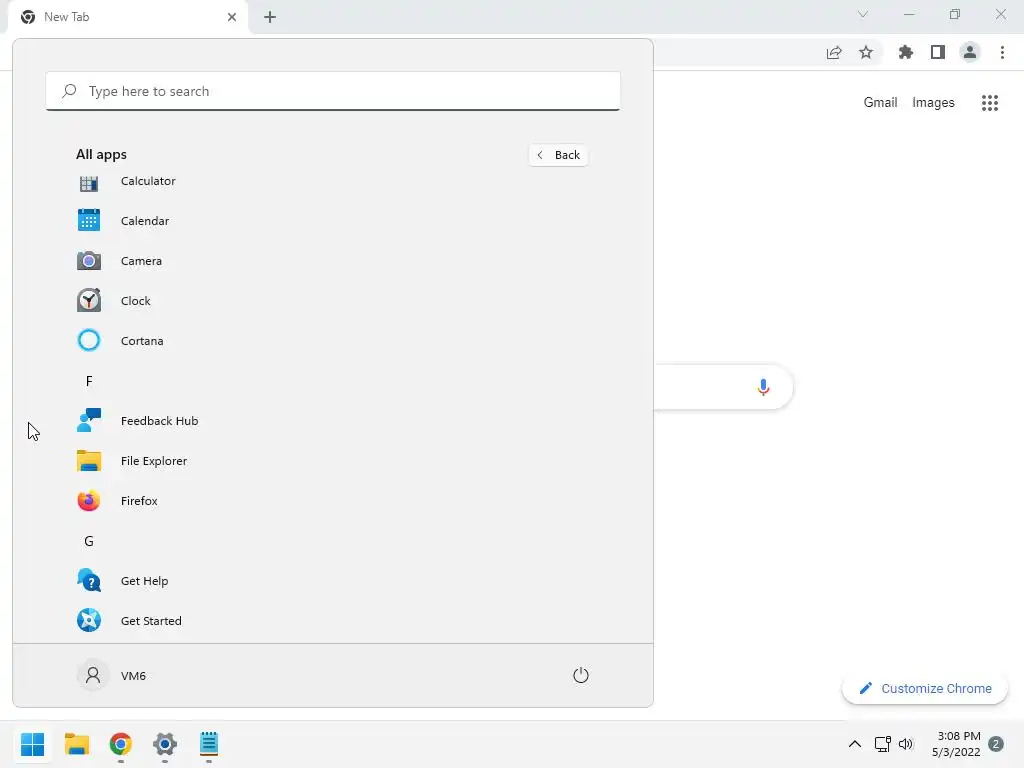Image resolution: width=1024 pixels, height=768 pixels.
Task: Open the Calculator app icon
Action: point(89,183)
